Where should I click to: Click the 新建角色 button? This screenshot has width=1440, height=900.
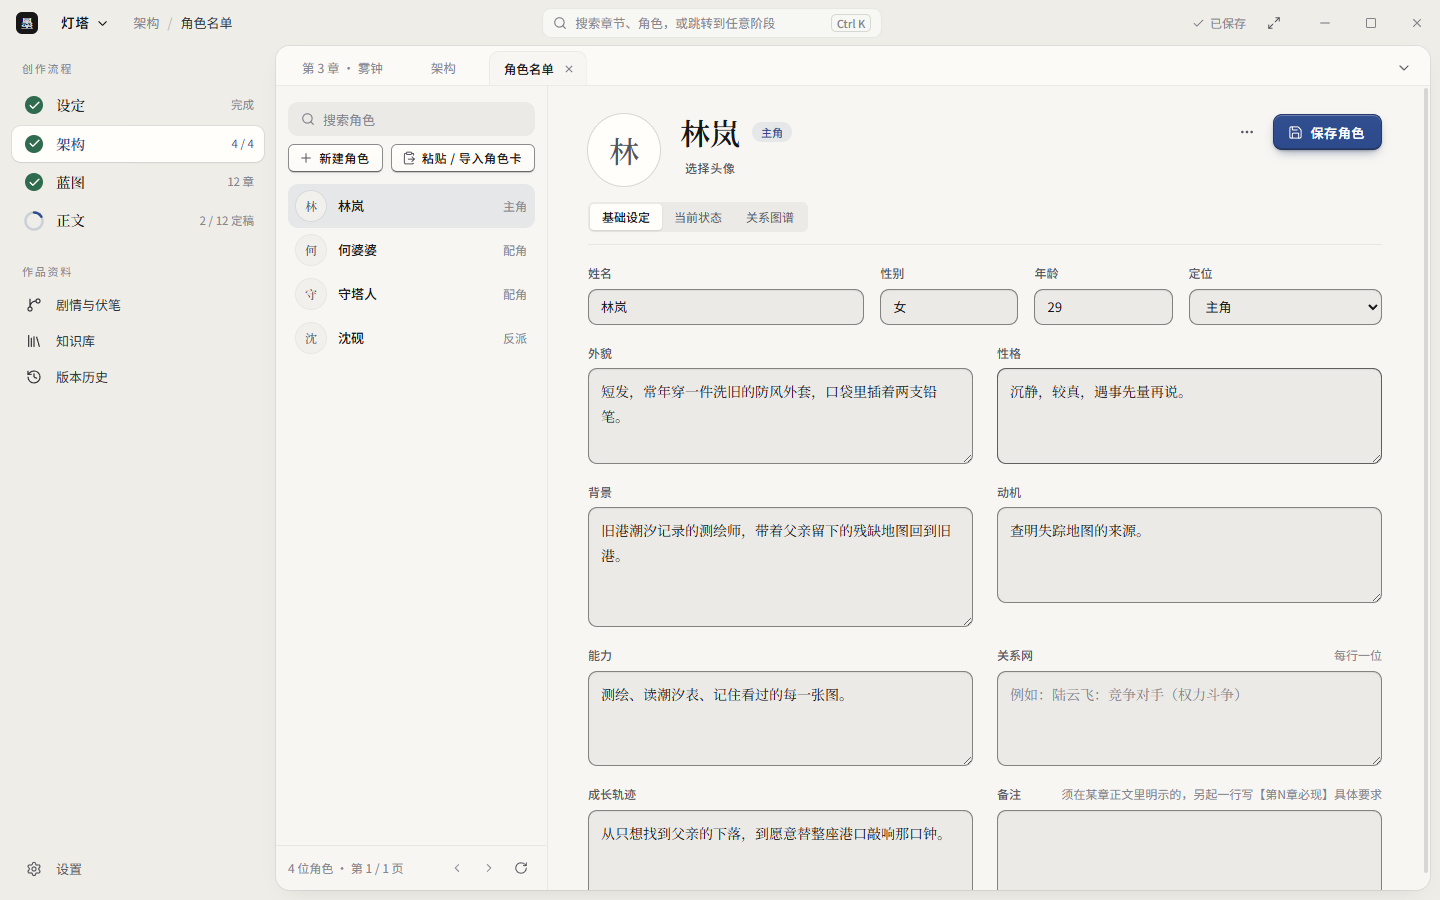(x=335, y=158)
